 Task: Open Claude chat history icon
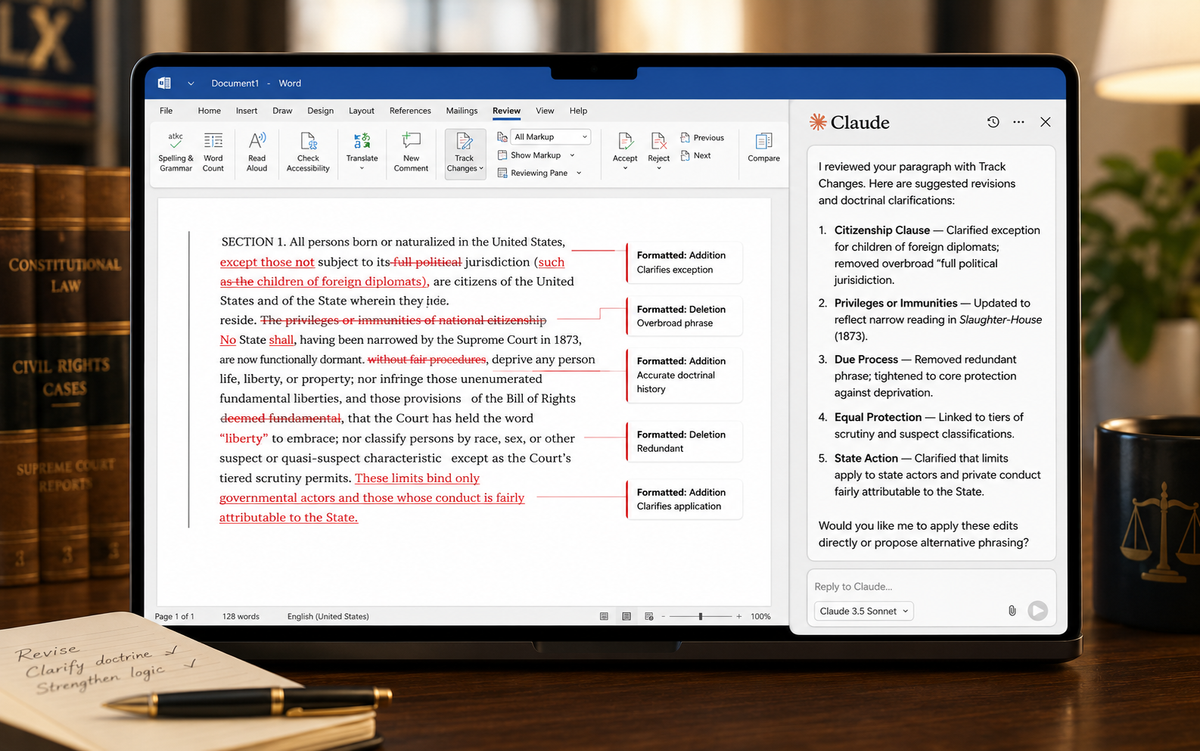[x=993, y=122]
